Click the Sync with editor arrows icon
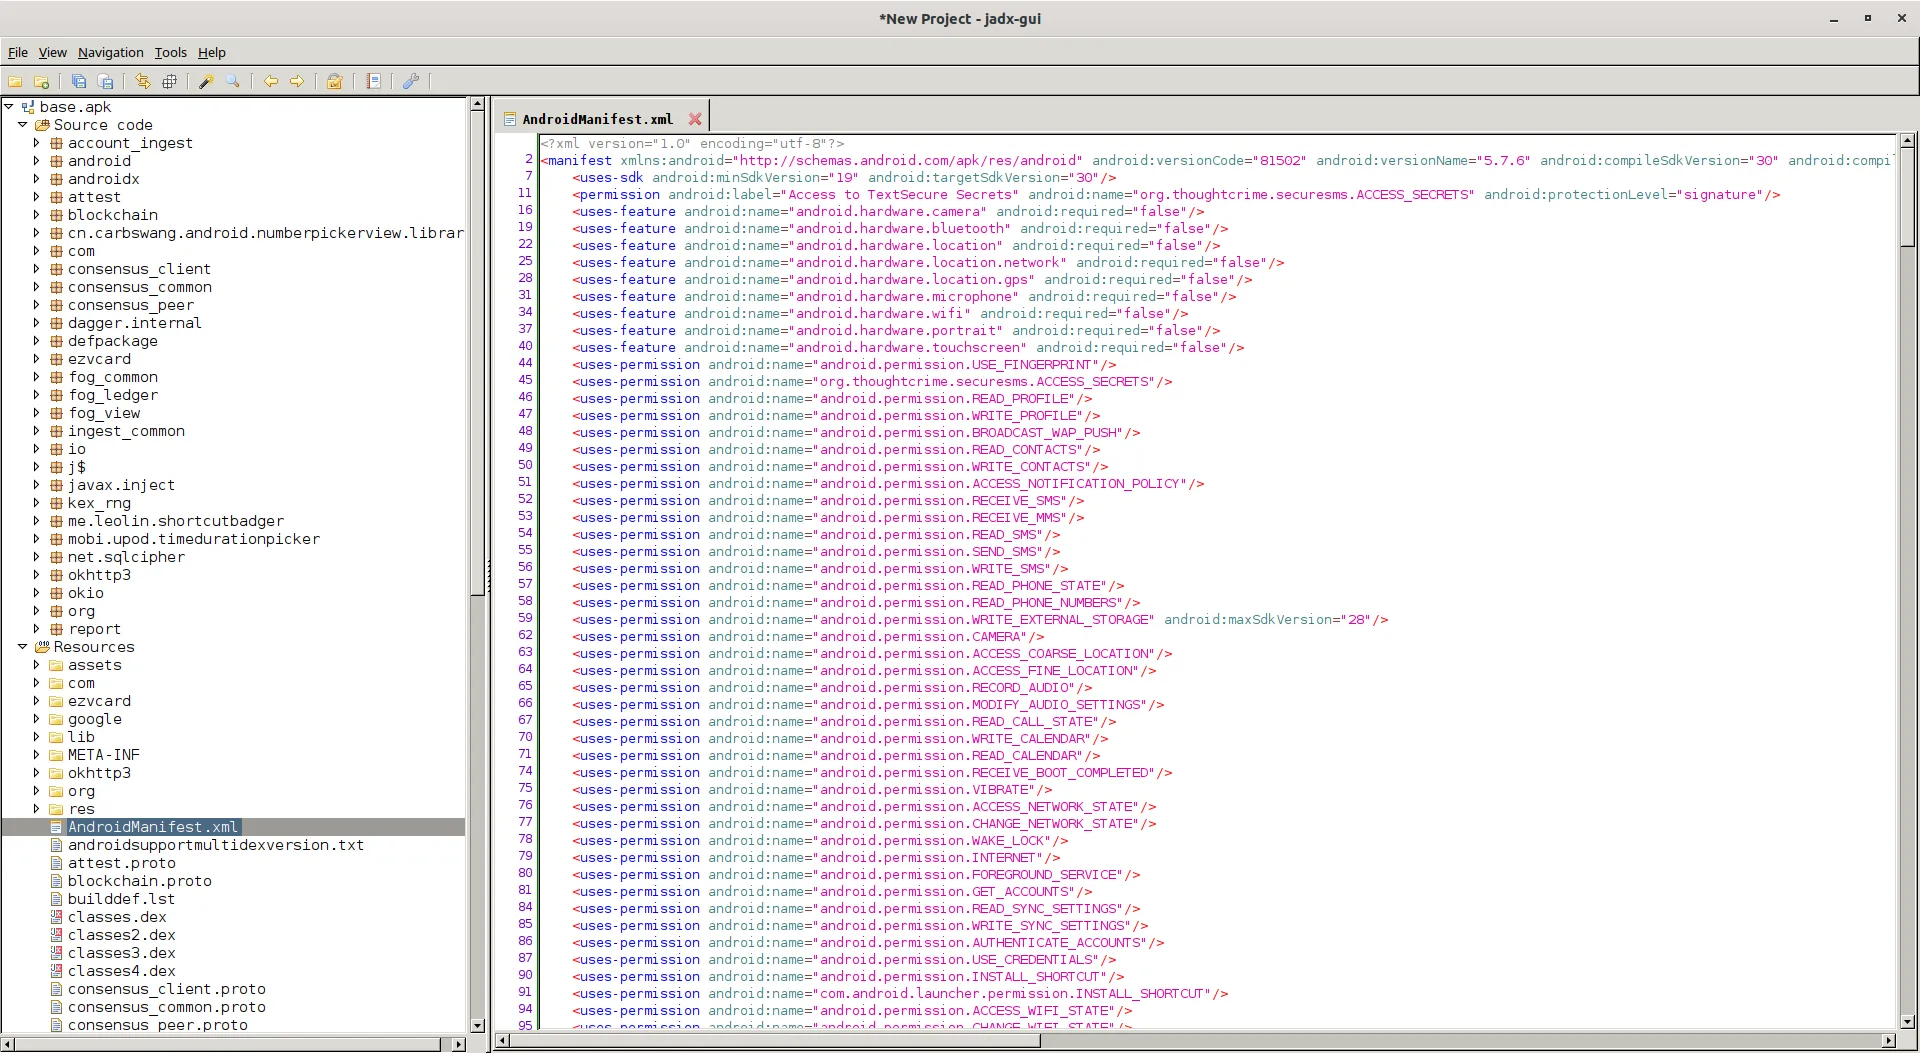1920x1053 pixels. click(143, 82)
